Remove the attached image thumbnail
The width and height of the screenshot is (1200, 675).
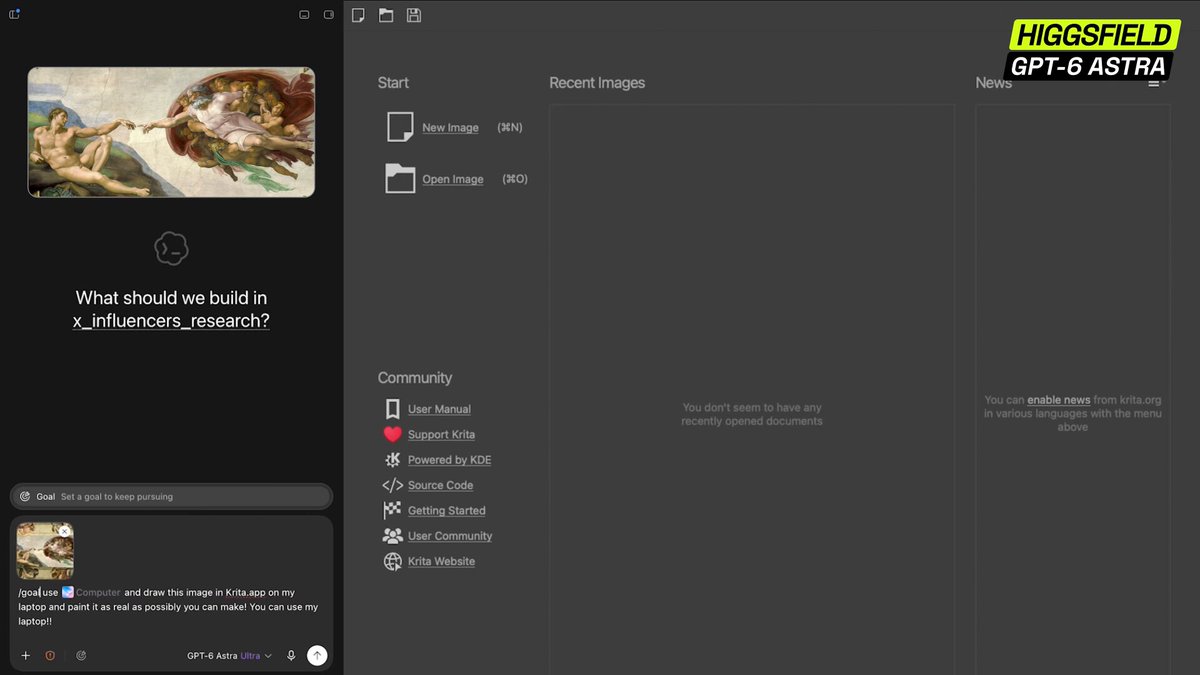click(x=64, y=531)
